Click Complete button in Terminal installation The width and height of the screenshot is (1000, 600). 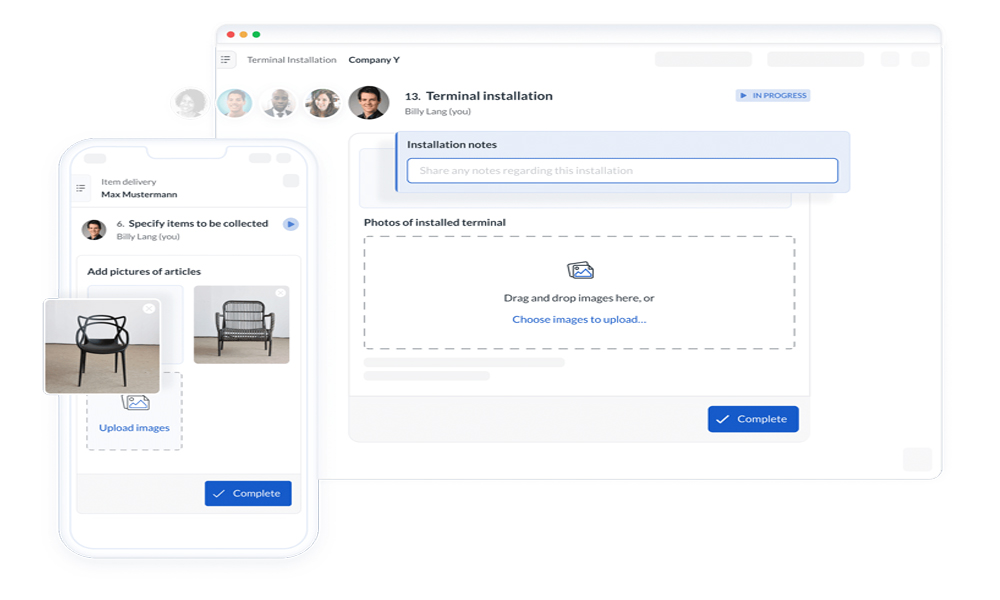pyautogui.click(x=753, y=419)
